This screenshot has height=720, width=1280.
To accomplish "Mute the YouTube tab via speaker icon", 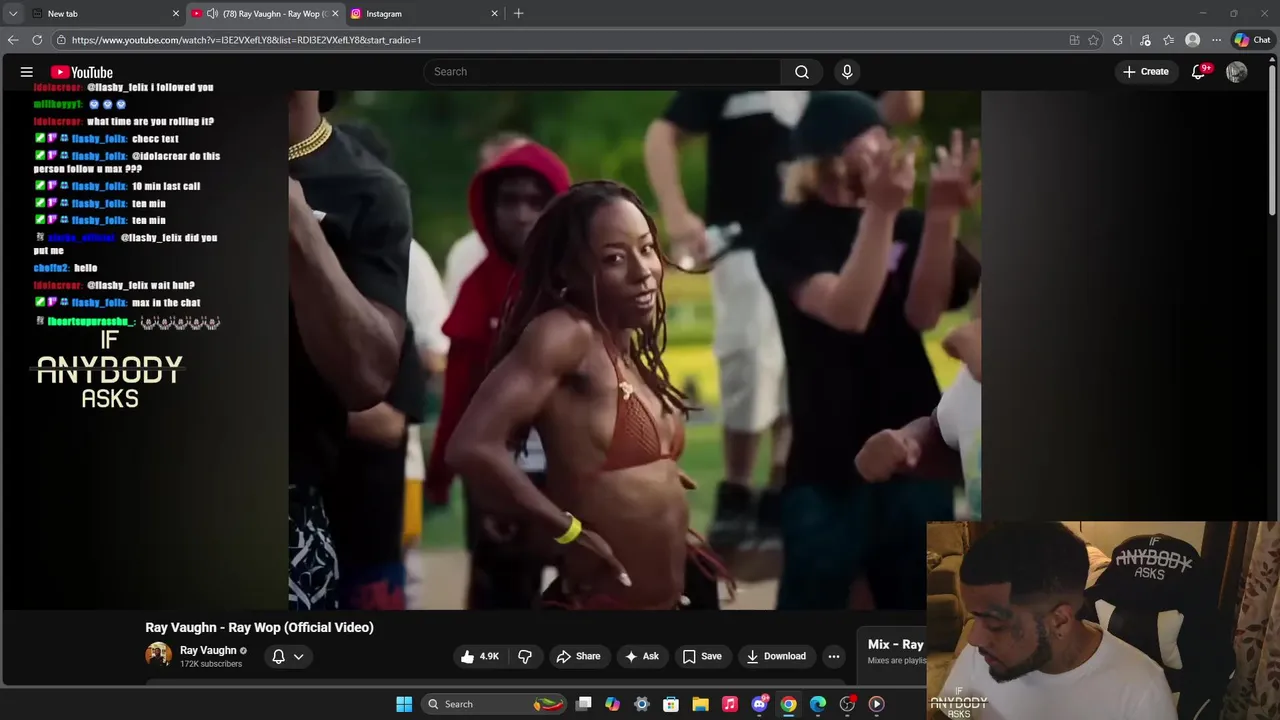I will pos(212,13).
